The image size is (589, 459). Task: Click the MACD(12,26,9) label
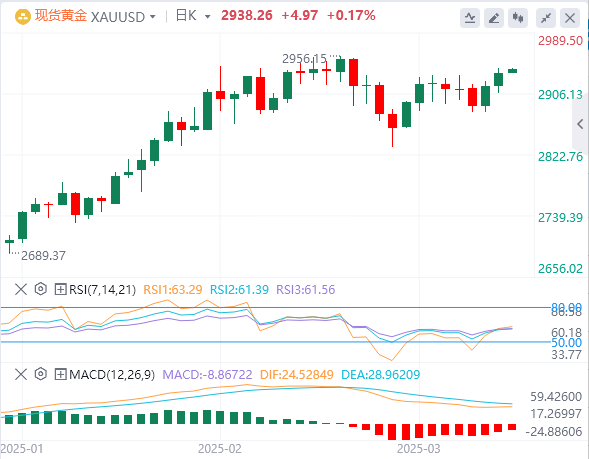[112, 374]
